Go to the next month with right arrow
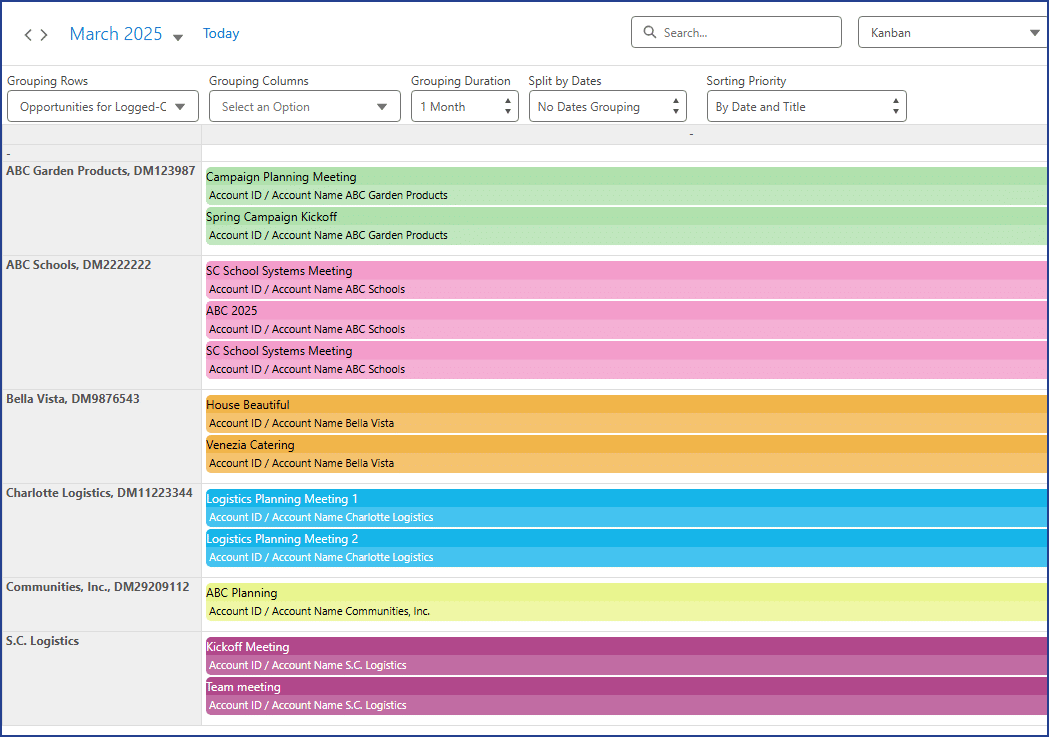1049x737 pixels. point(44,35)
